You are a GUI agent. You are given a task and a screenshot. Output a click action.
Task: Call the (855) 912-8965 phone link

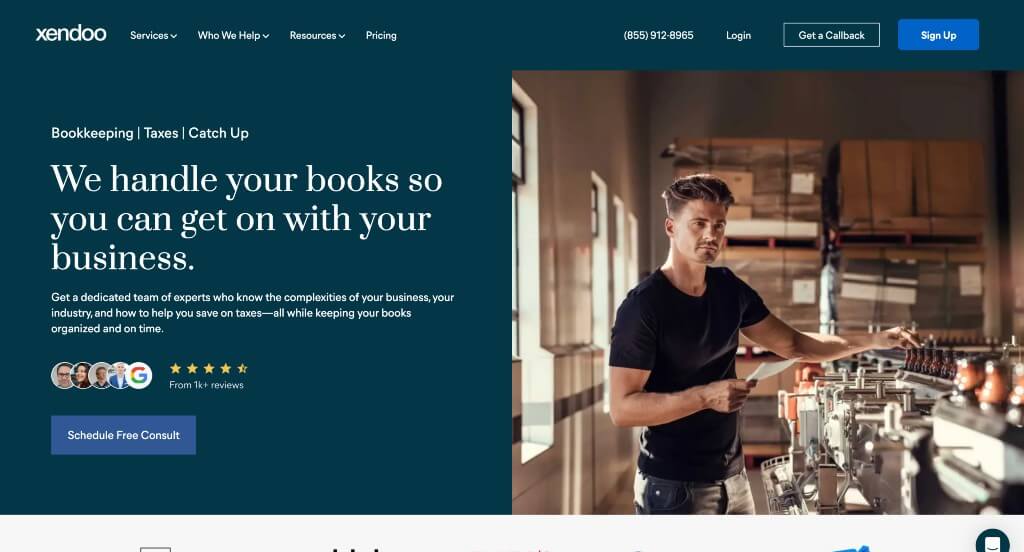pyautogui.click(x=658, y=35)
